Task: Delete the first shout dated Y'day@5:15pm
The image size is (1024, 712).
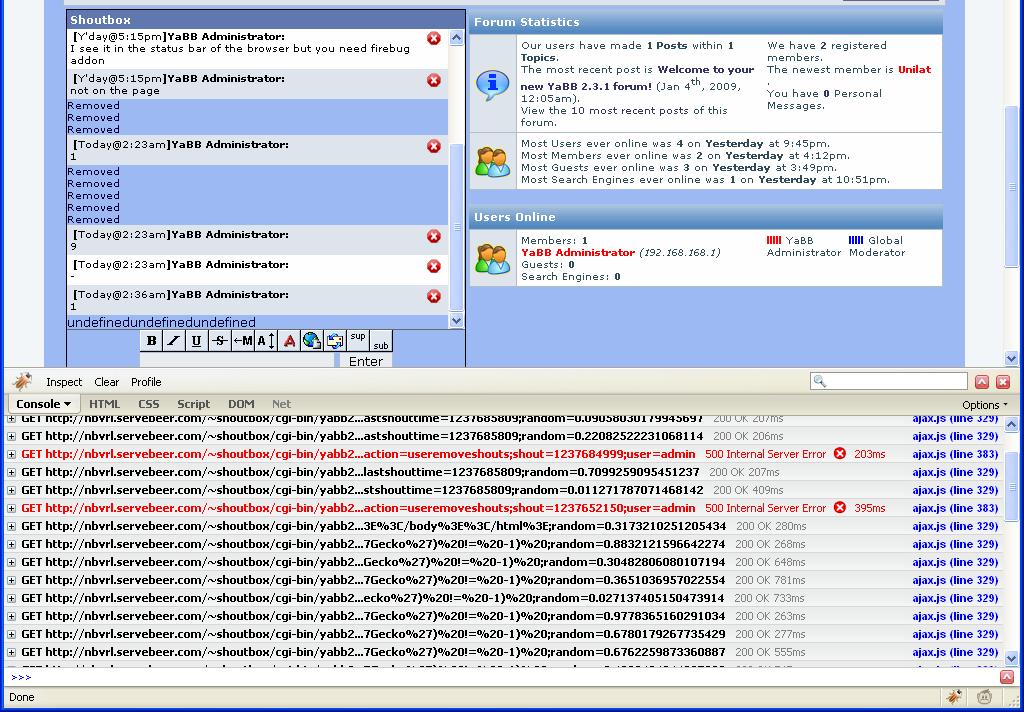Action: pyautogui.click(x=434, y=38)
